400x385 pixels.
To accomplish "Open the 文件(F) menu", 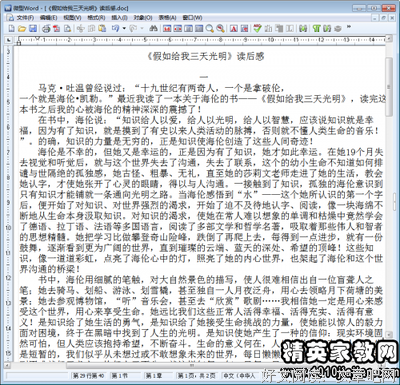I will tap(25, 18).
